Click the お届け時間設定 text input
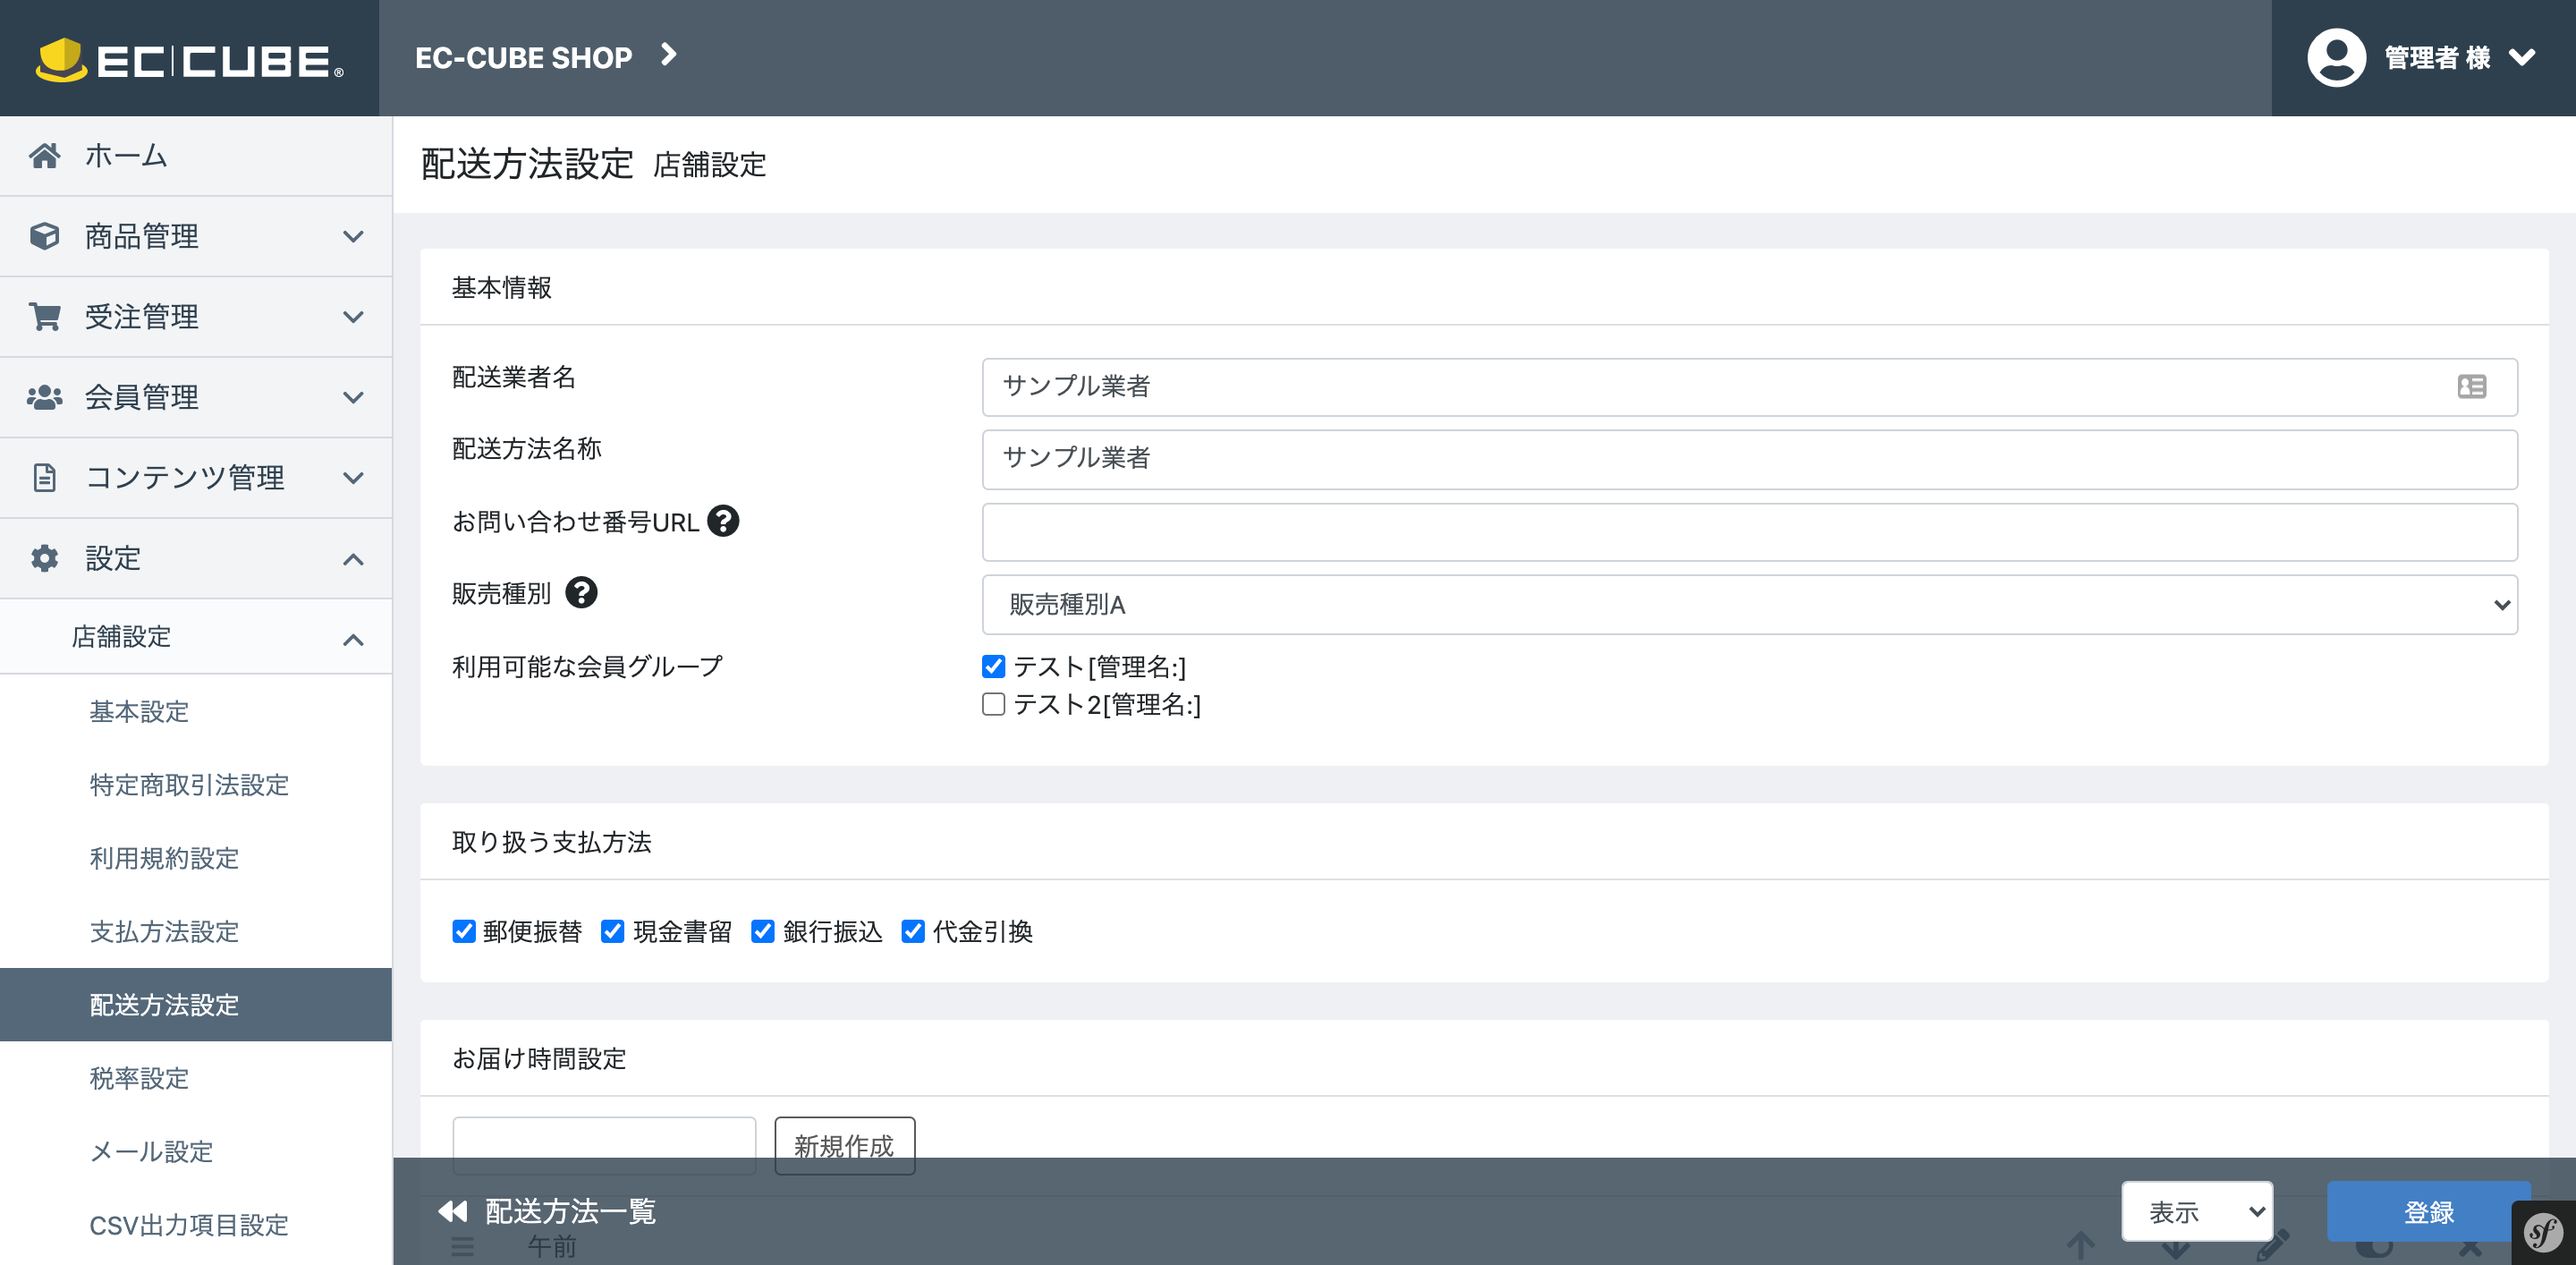Viewport: 2576px width, 1265px height. [604, 1145]
